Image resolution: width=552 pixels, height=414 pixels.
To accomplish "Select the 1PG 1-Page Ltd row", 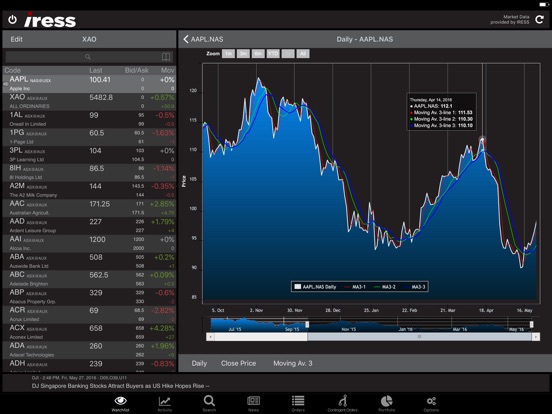I will click(89, 137).
